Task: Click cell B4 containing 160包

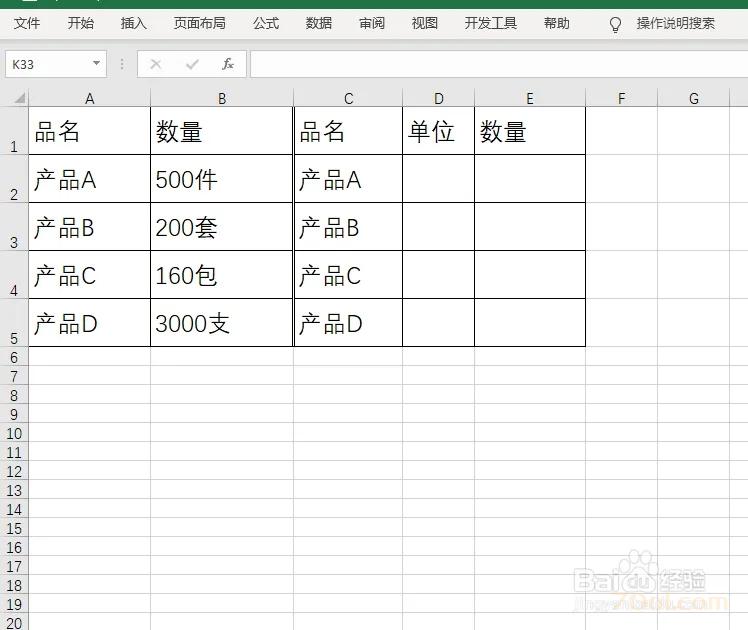Action: pos(222,275)
